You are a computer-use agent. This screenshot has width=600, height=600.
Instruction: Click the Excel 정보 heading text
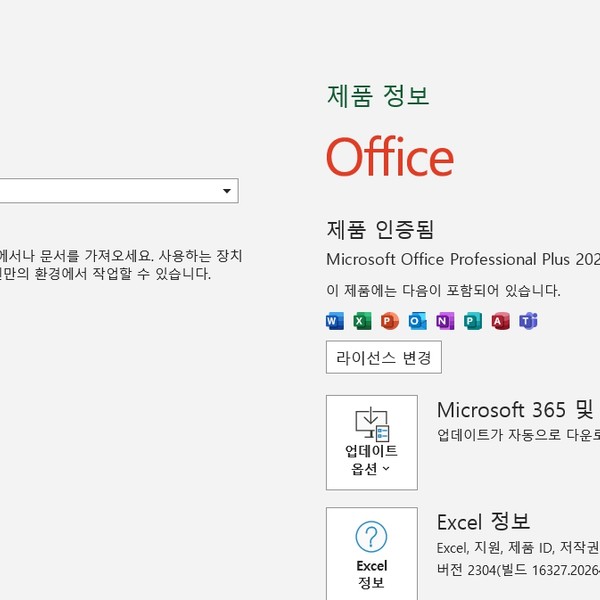click(484, 522)
